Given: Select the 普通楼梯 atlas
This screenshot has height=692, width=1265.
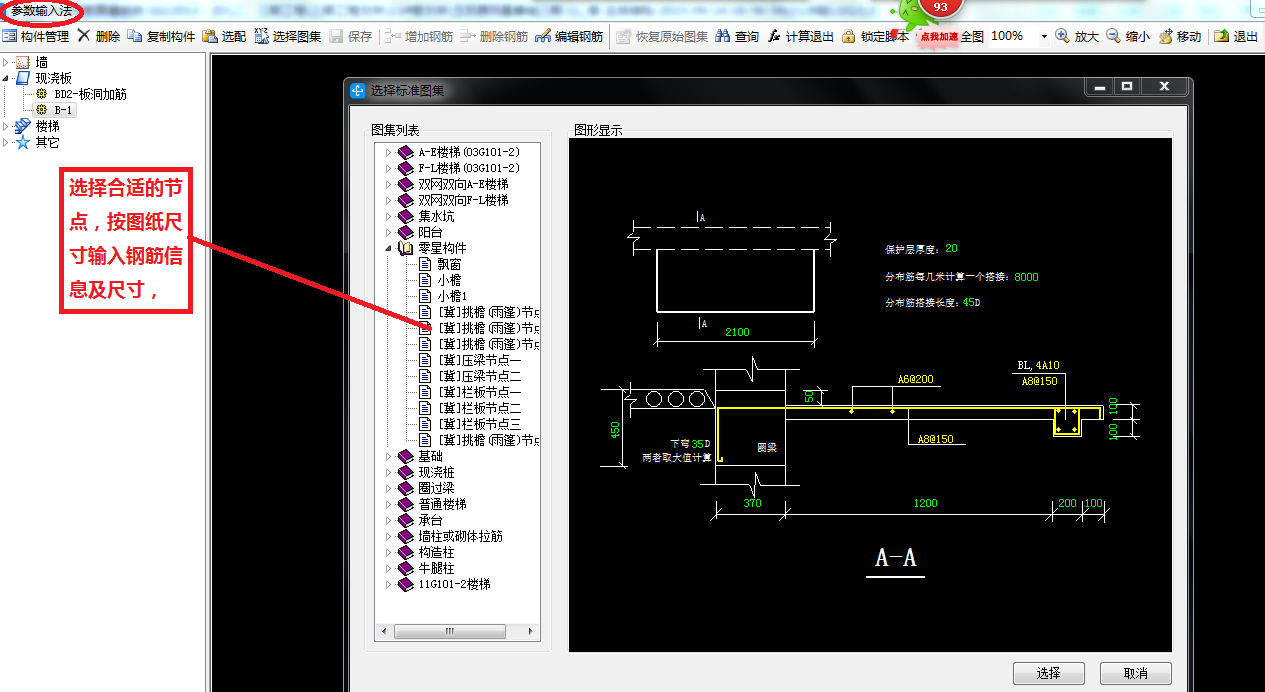Looking at the screenshot, I should 443,504.
